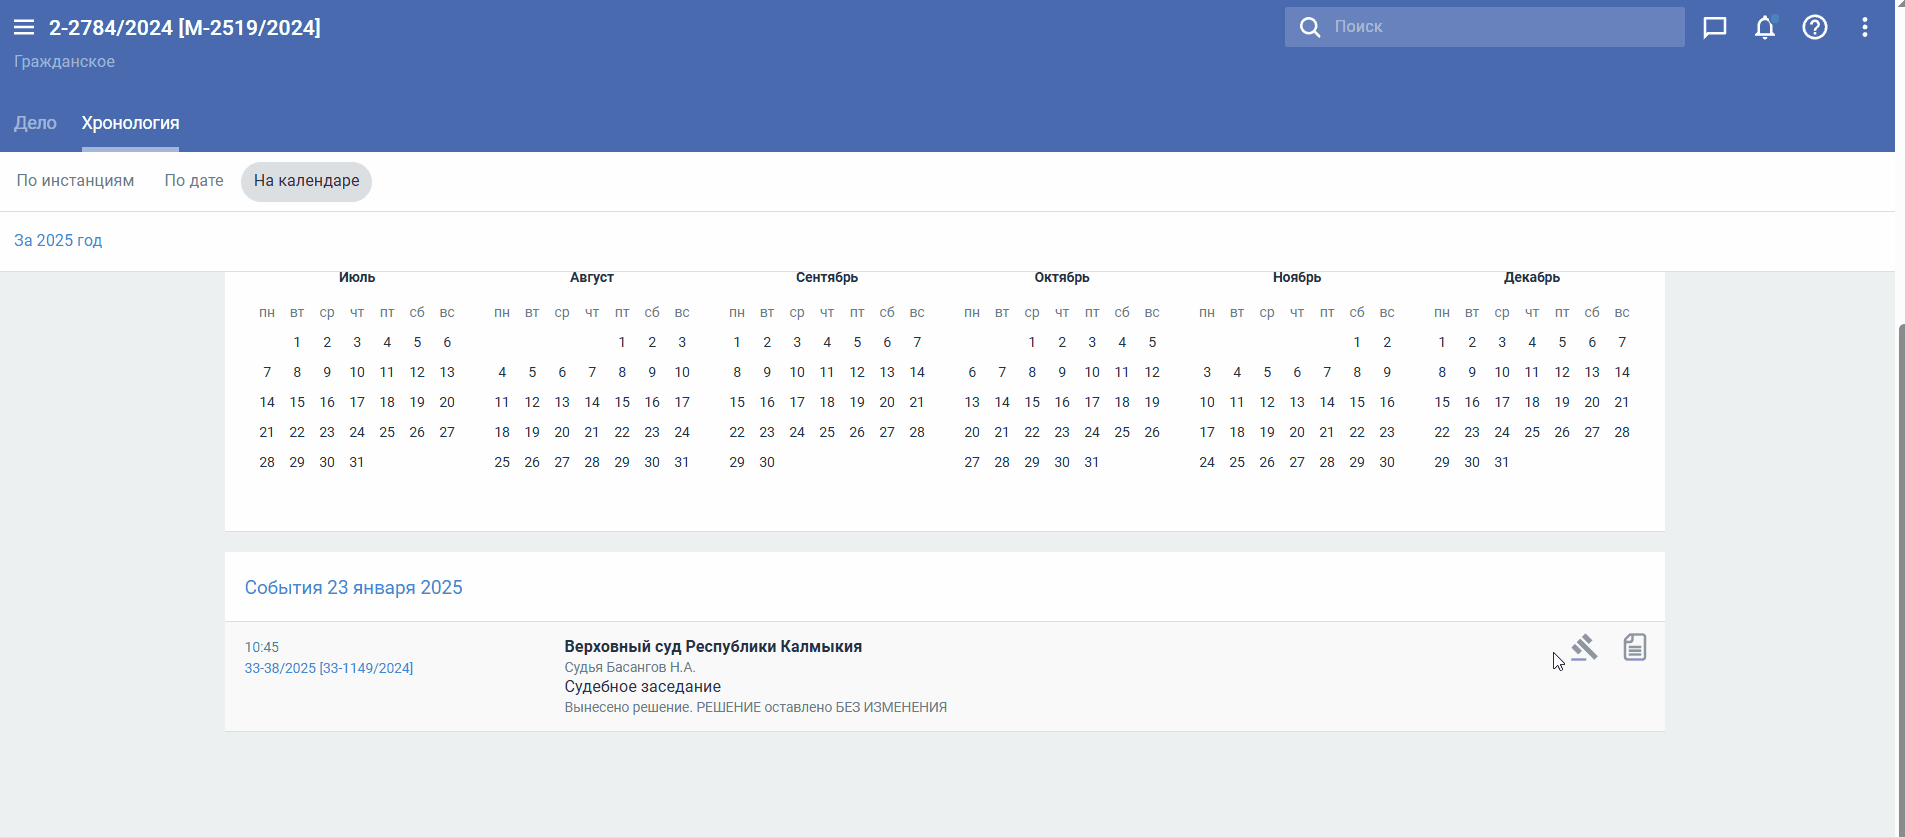Open the three-dot more options menu
This screenshot has height=838, width=1905.
click(1865, 27)
